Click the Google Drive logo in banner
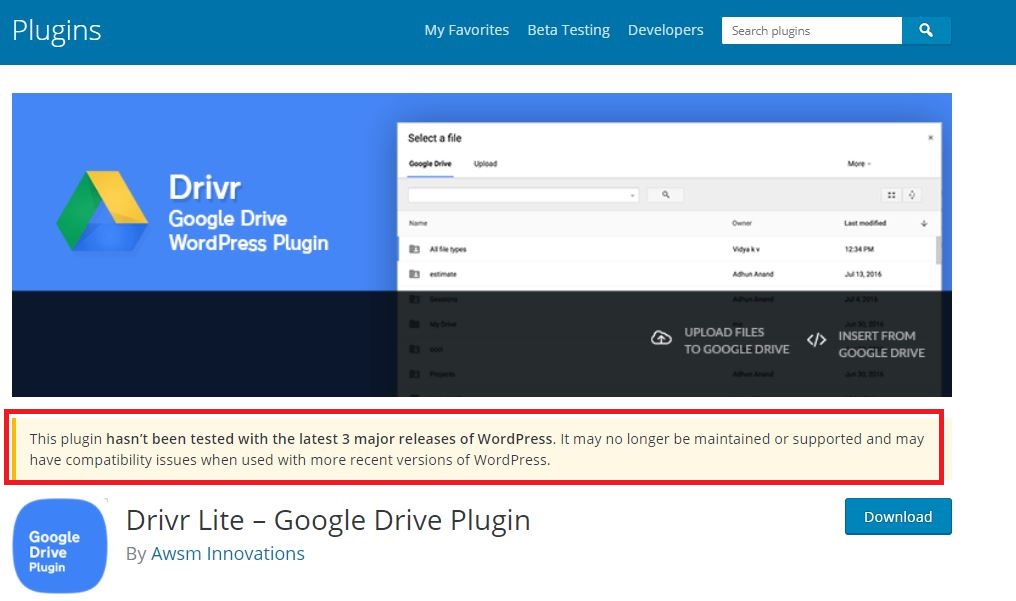1016x601 pixels. point(102,211)
